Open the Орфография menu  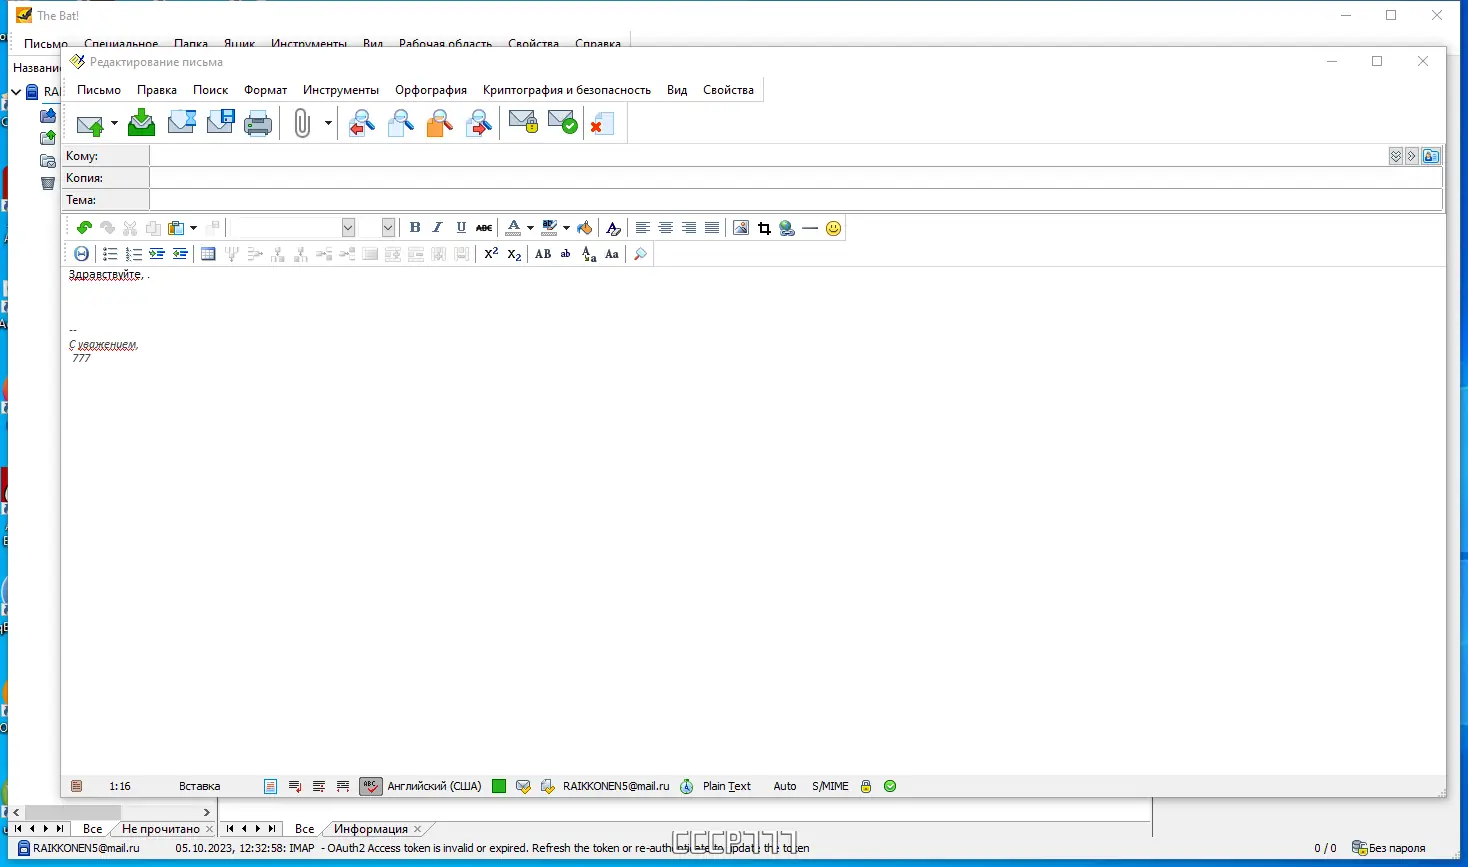431,90
